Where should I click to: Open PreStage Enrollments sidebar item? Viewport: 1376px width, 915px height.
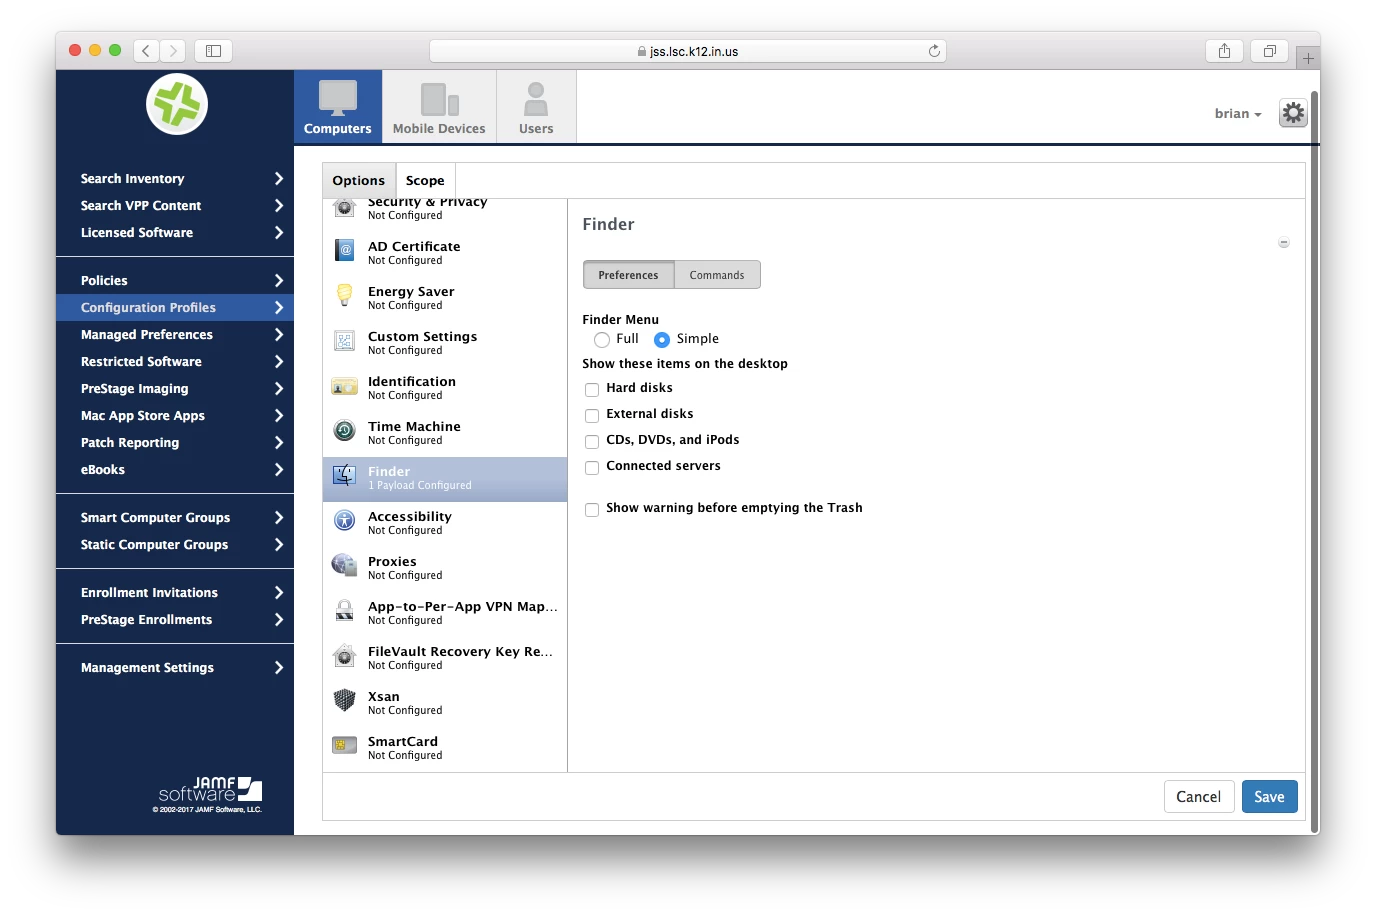[175, 619]
